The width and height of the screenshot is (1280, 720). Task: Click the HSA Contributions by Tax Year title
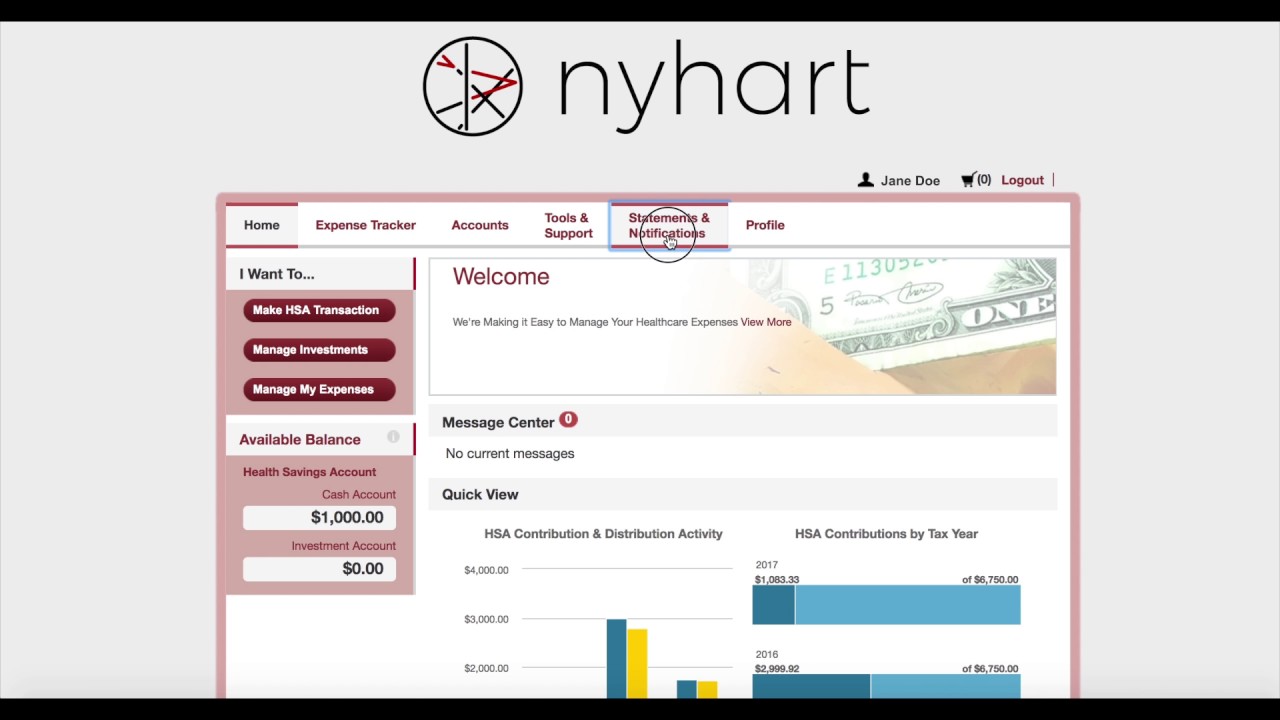coord(886,534)
